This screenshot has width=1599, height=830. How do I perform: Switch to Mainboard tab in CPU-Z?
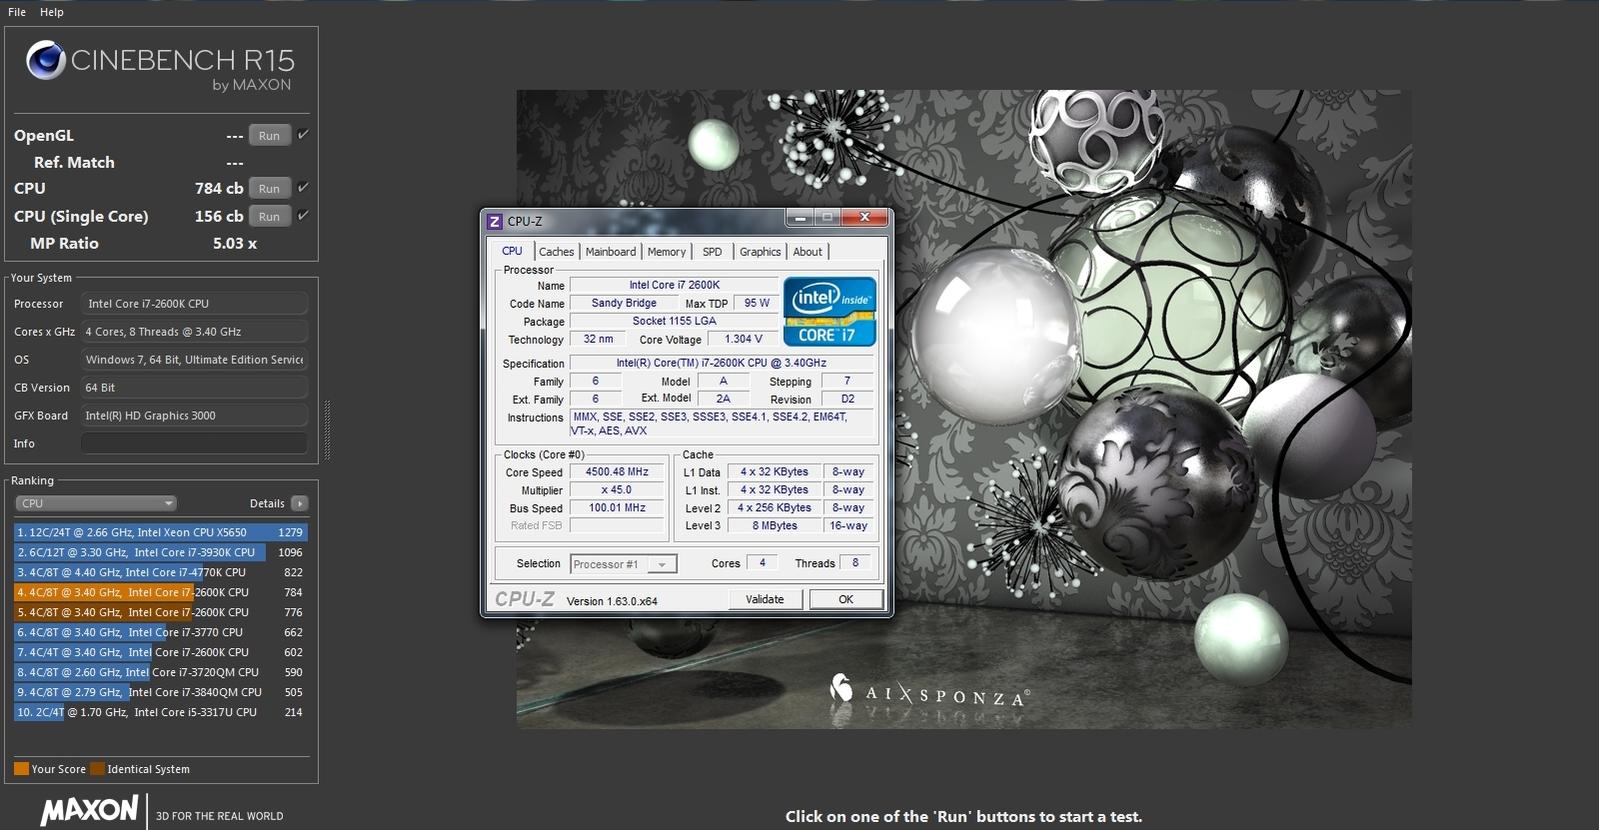coord(610,252)
